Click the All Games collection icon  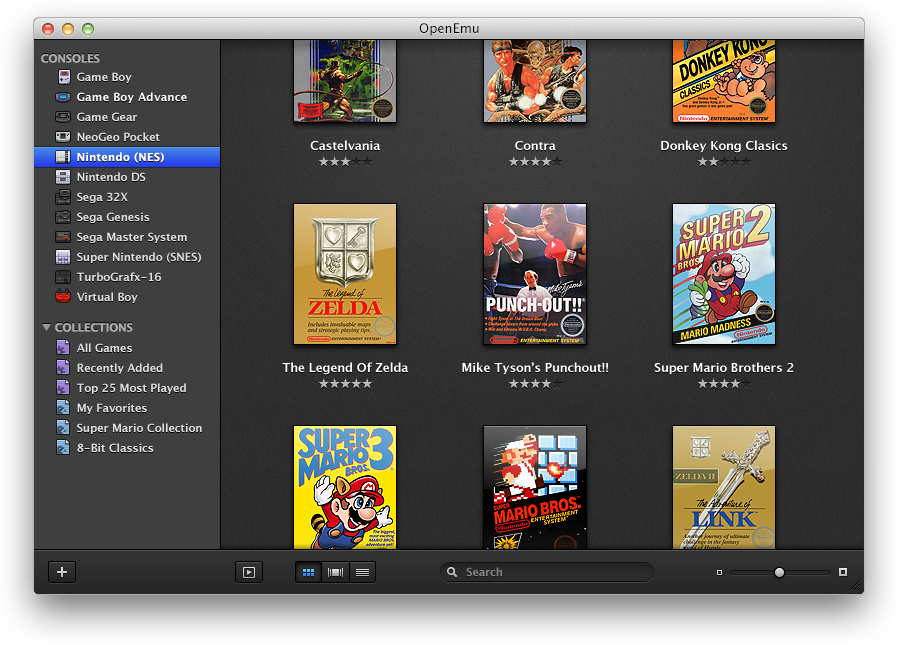click(x=63, y=348)
